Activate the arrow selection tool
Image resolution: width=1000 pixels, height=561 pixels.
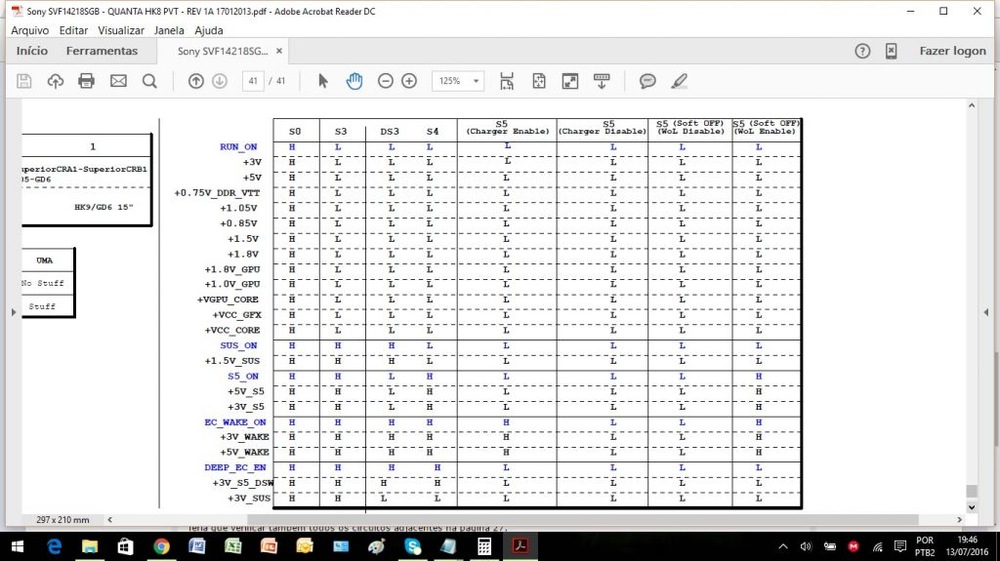(x=323, y=81)
